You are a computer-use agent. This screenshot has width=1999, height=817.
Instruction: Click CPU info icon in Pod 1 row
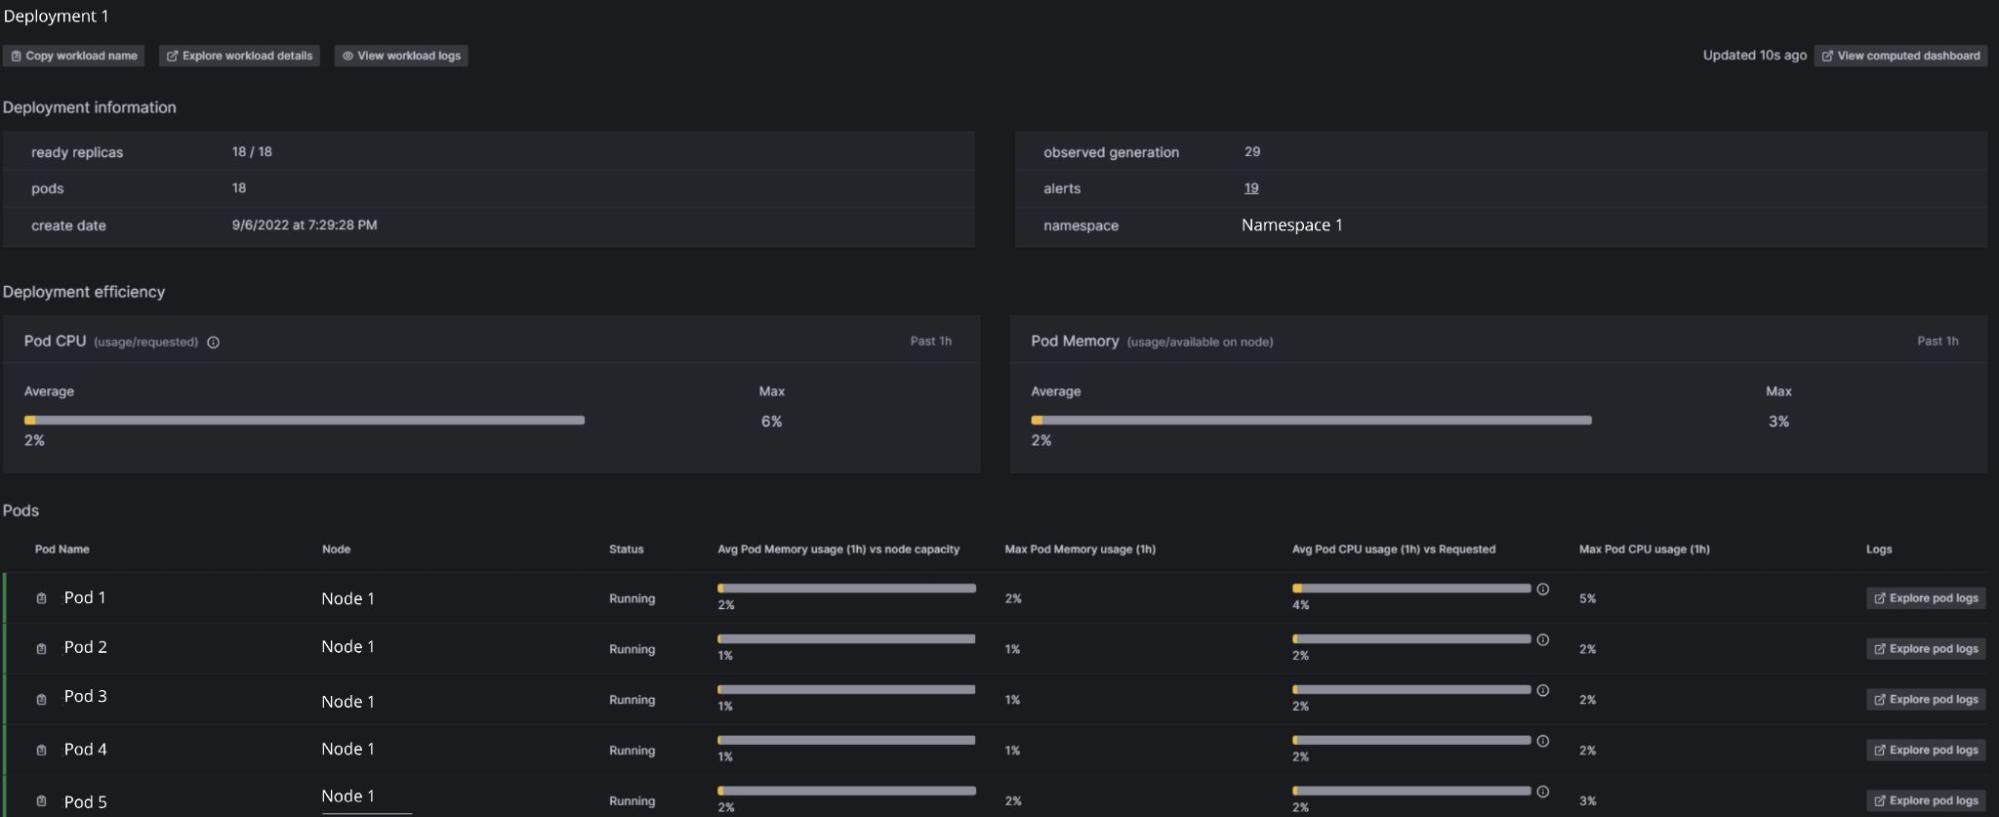pos(1543,589)
